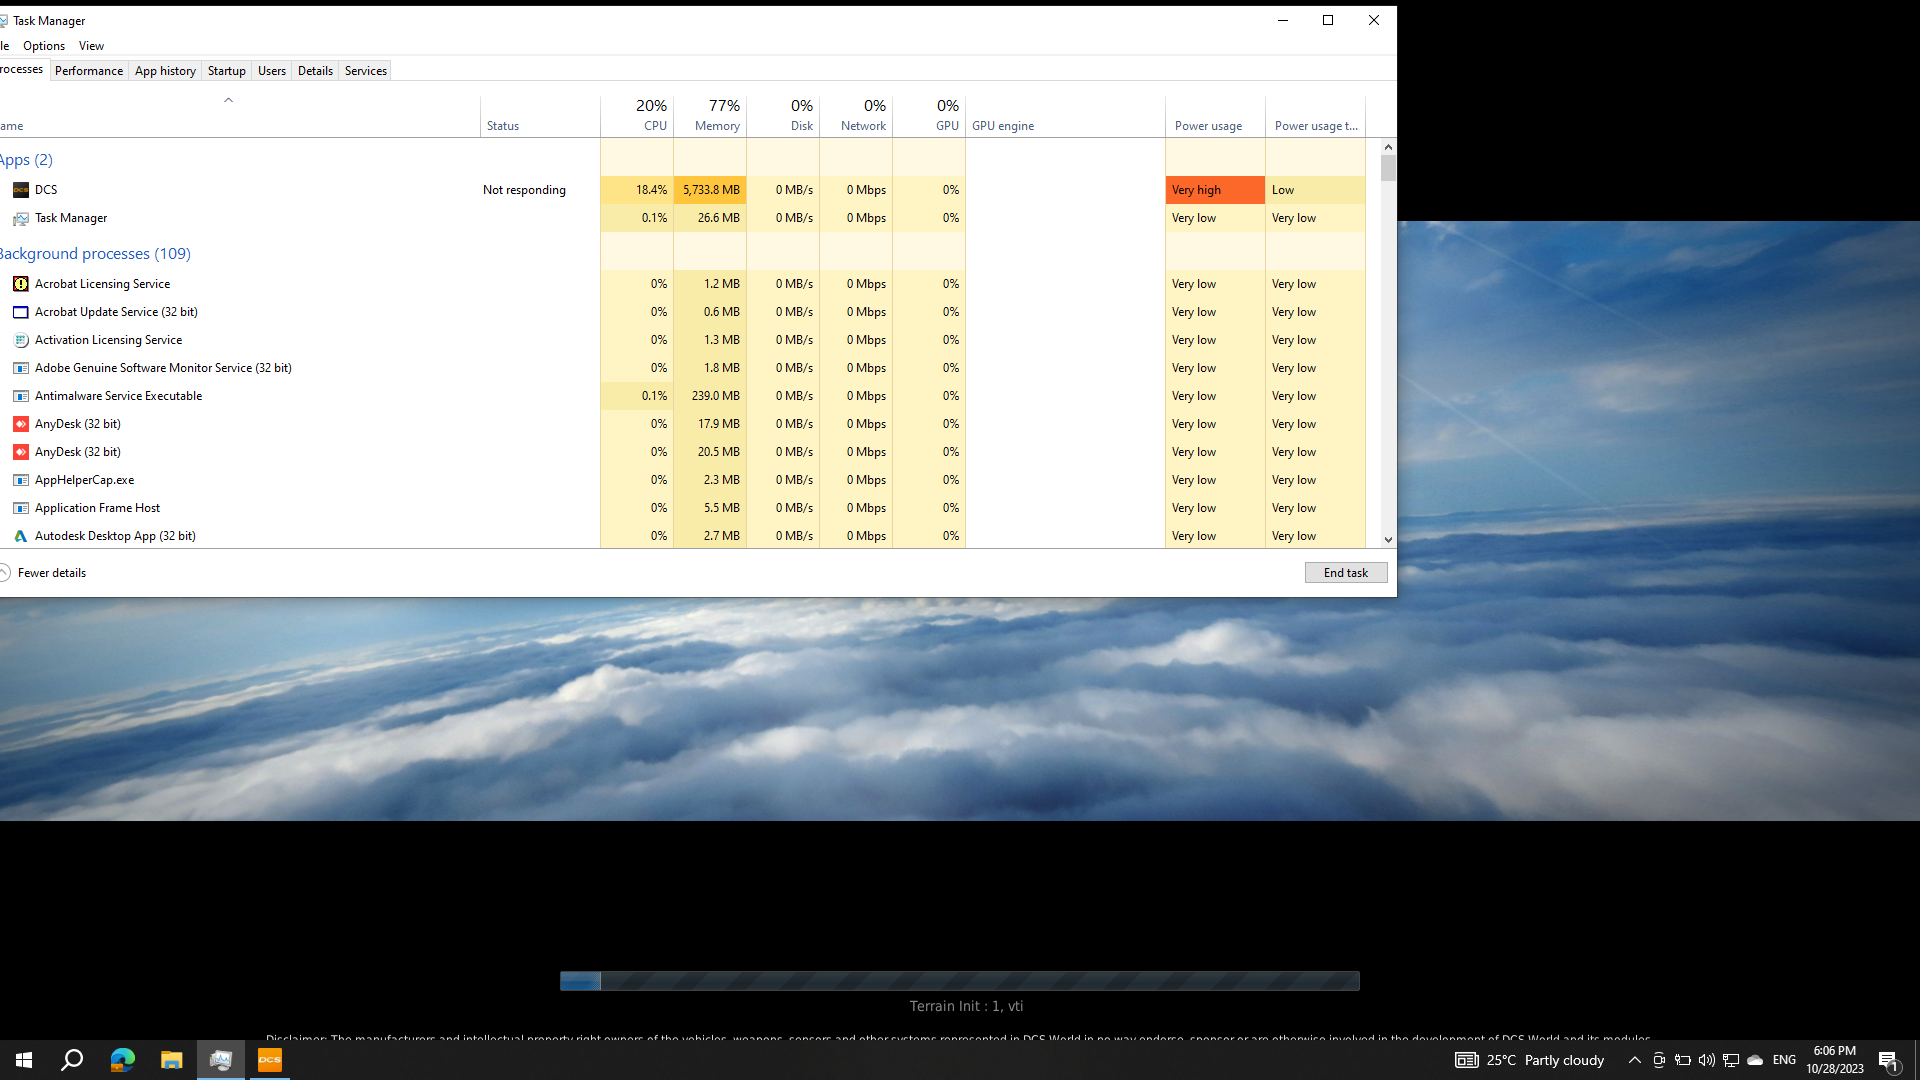This screenshot has height=1080, width=1920.
Task: Switch to the Services tab
Action: [x=366, y=71]
